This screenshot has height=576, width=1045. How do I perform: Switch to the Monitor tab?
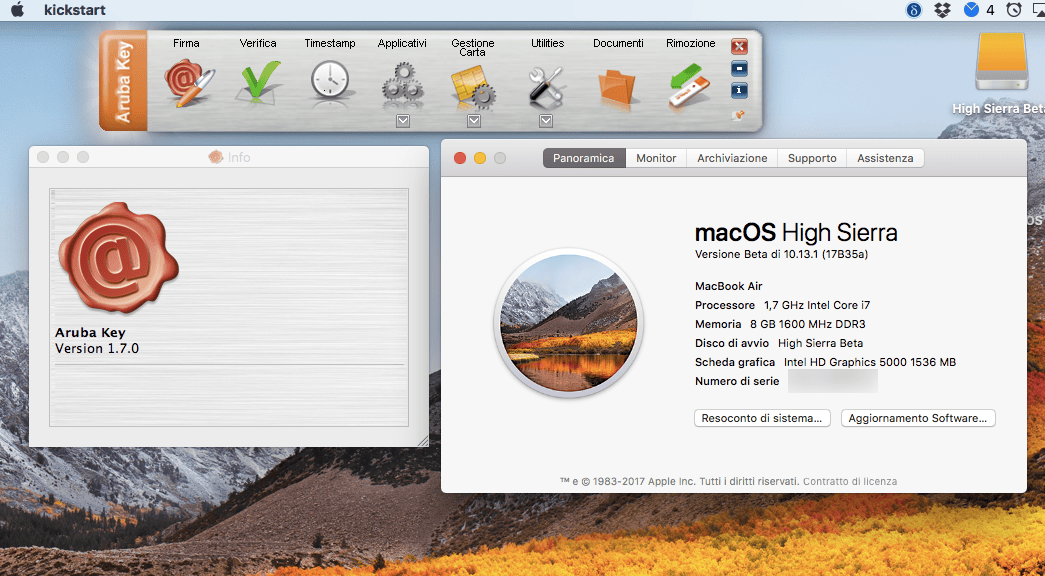656,158
